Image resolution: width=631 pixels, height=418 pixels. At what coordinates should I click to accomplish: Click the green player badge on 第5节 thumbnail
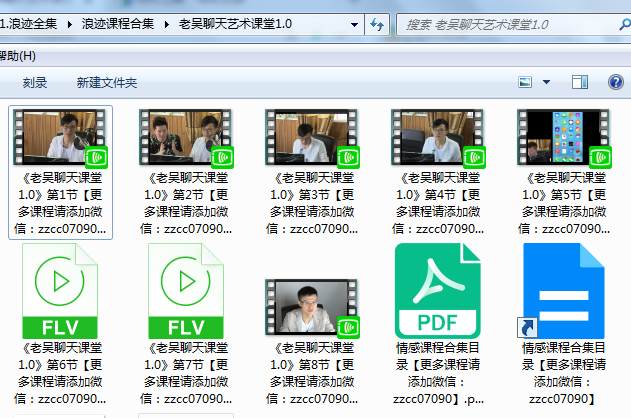click(x=600, y=157)
